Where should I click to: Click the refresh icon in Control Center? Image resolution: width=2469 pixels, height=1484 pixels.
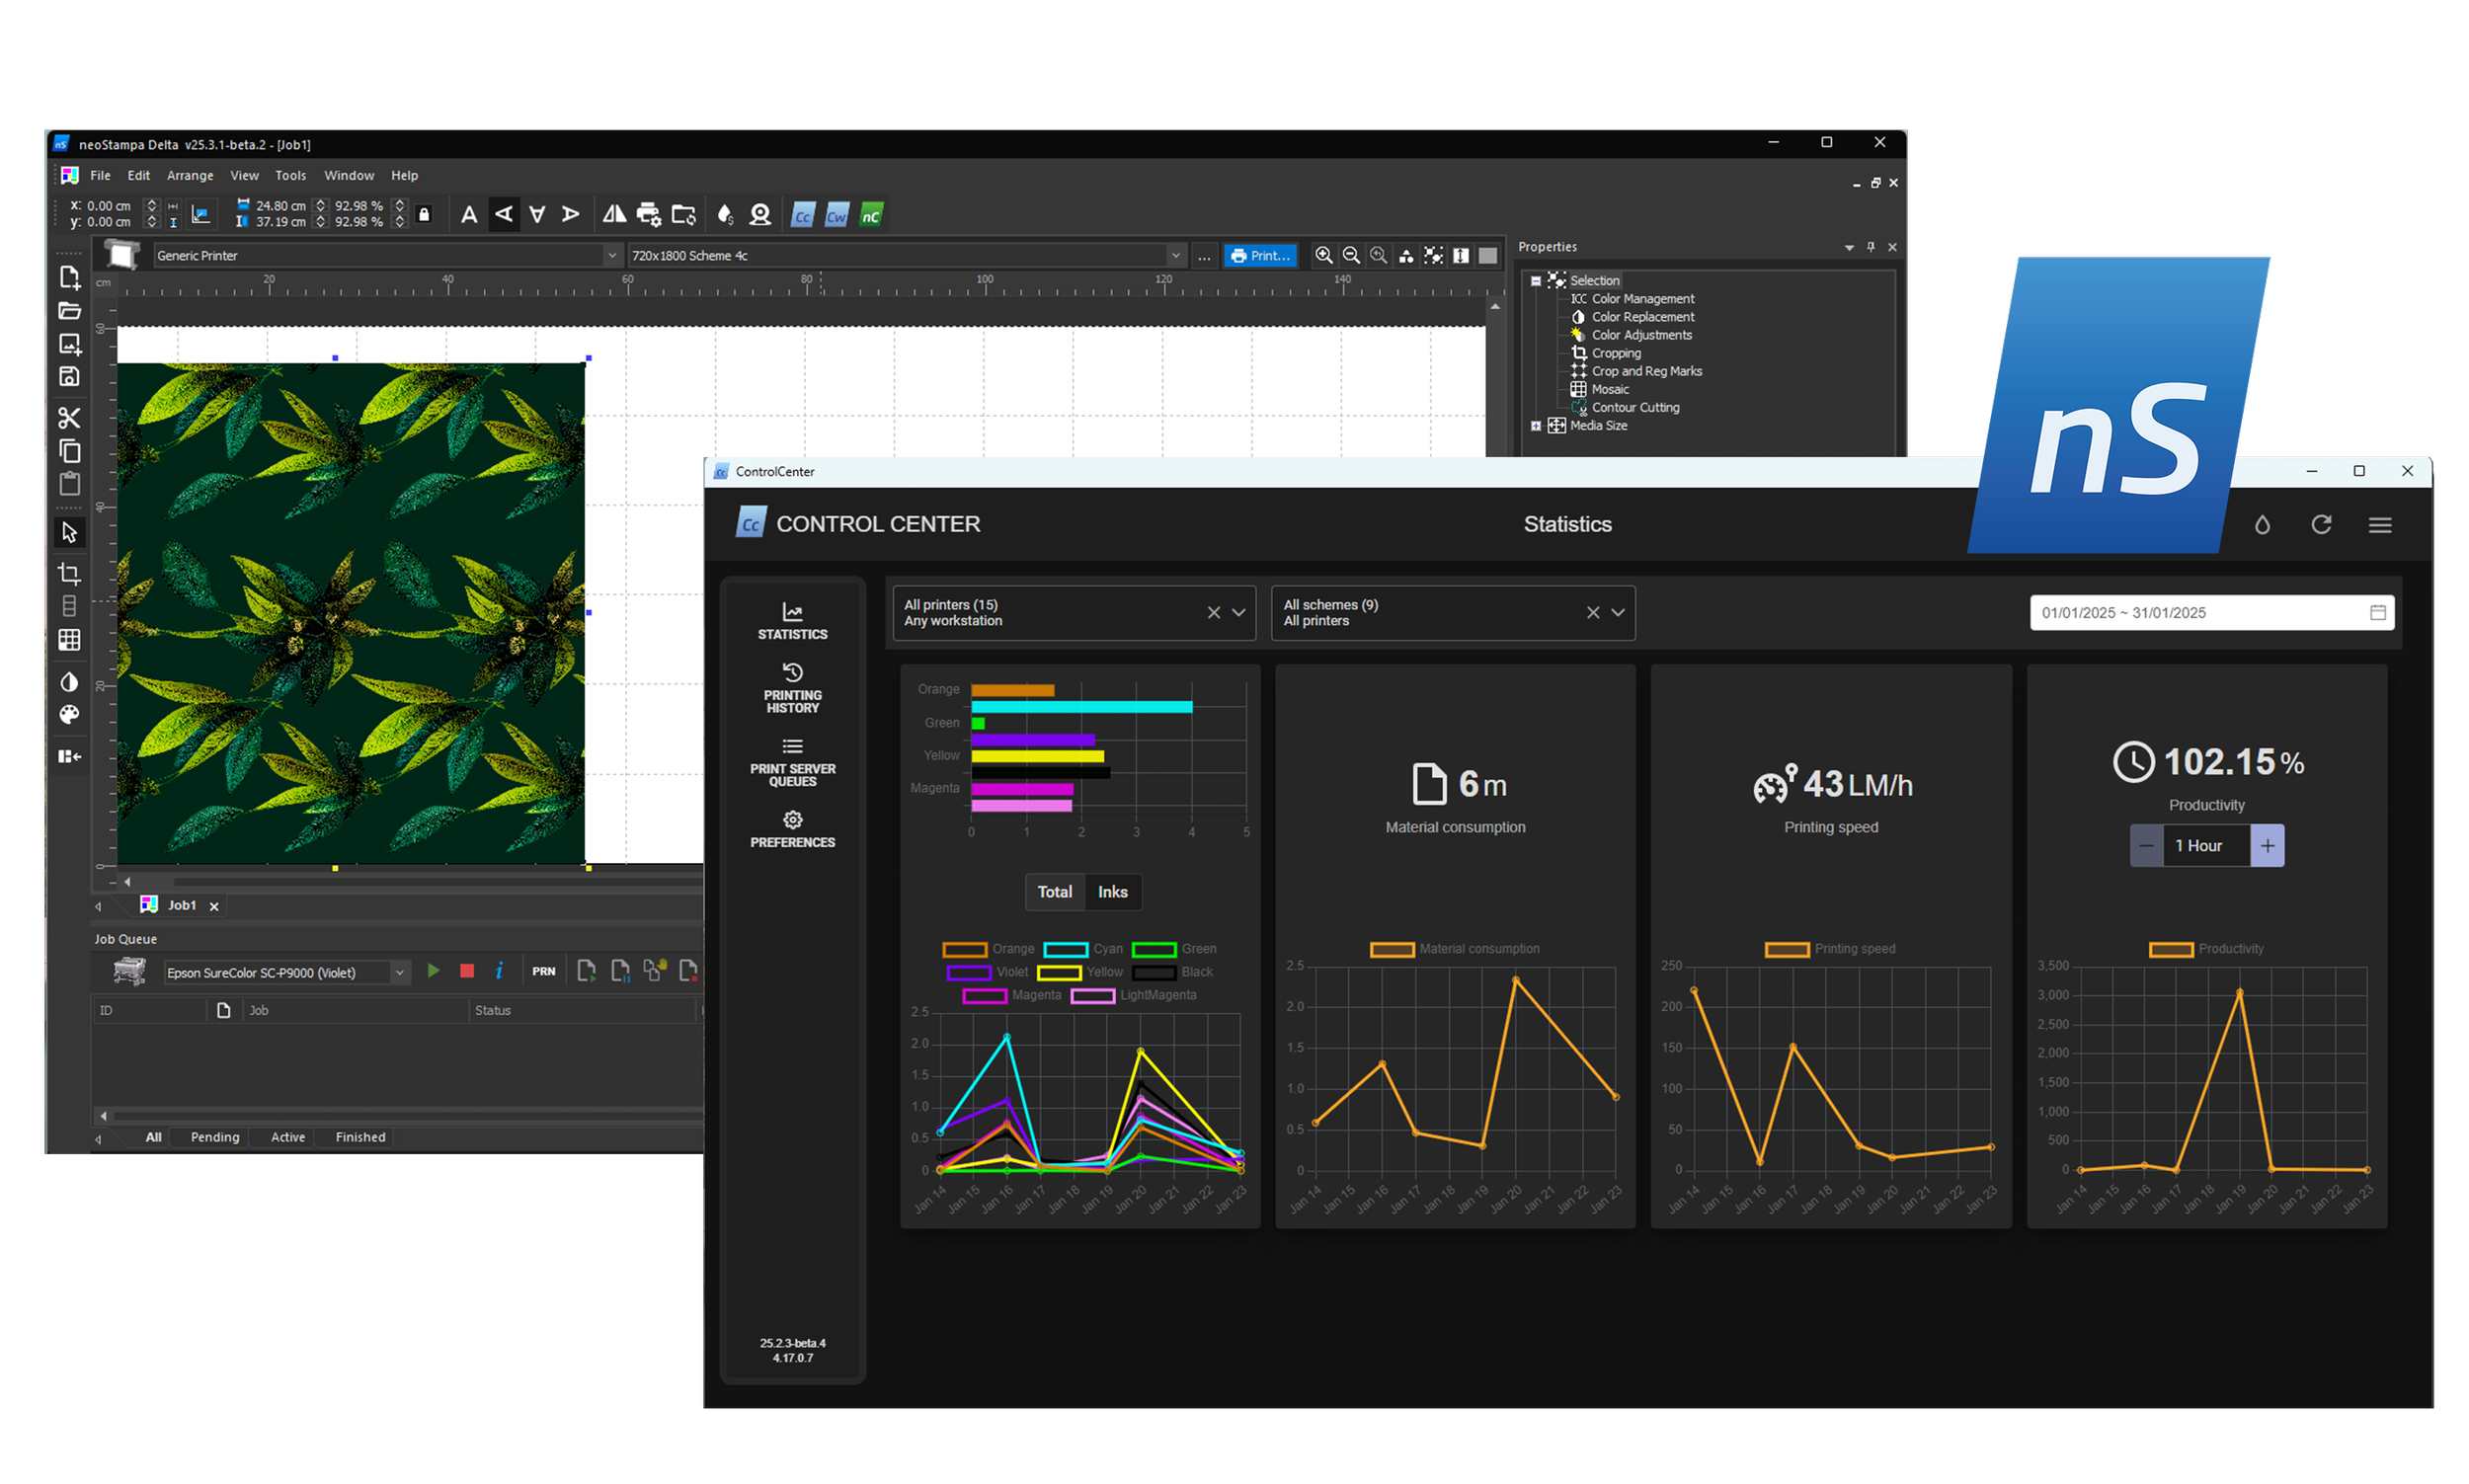tap(2321, 524)
